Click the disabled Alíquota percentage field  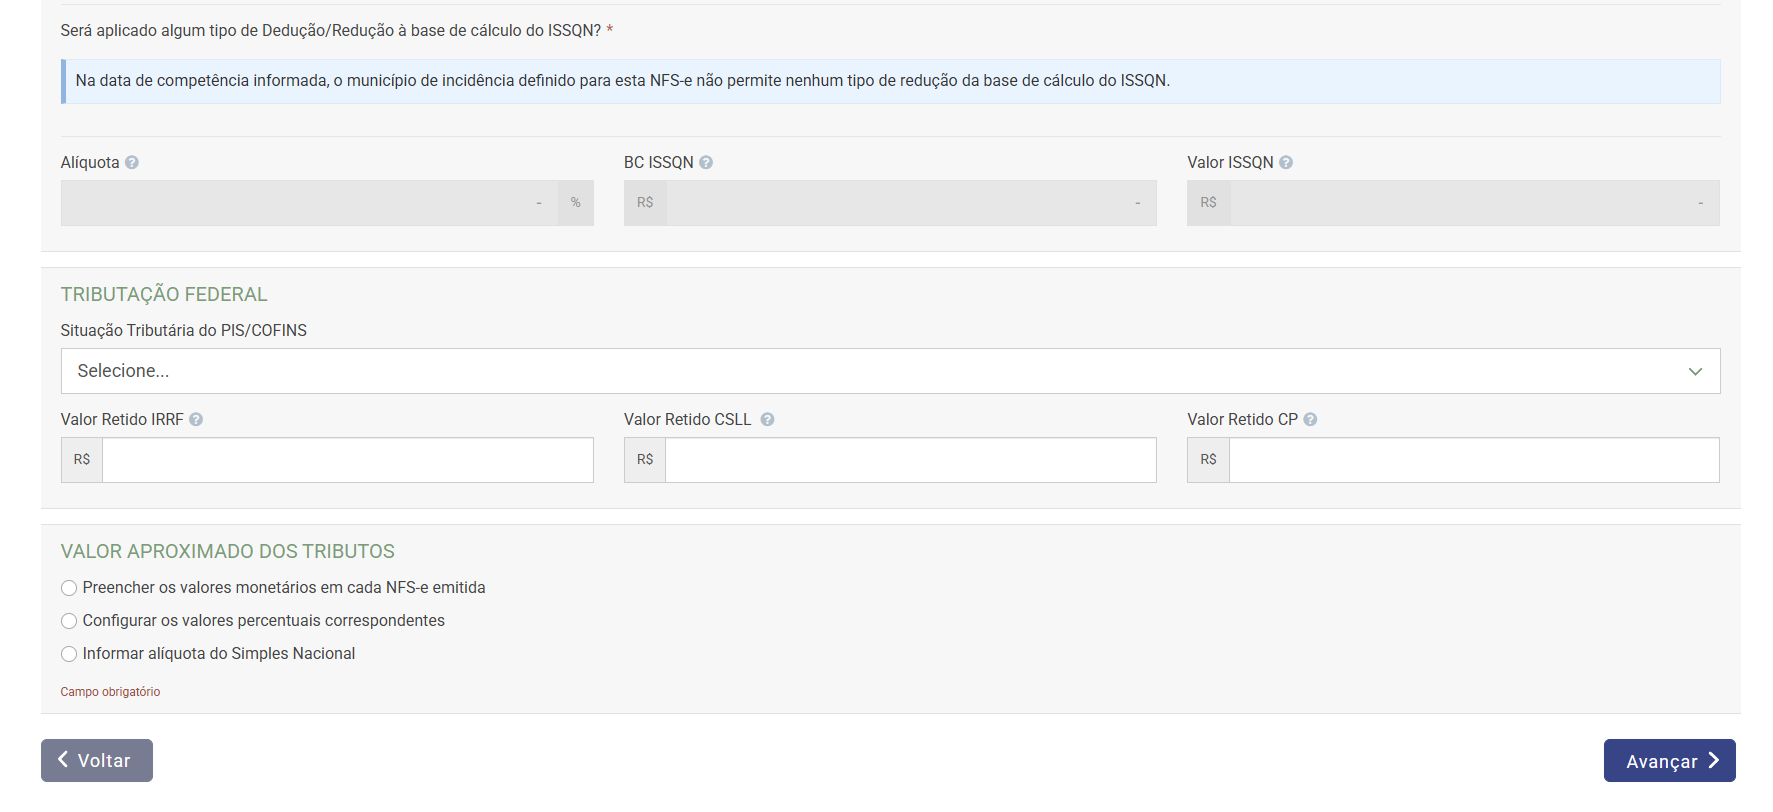(x=310, y=203)
